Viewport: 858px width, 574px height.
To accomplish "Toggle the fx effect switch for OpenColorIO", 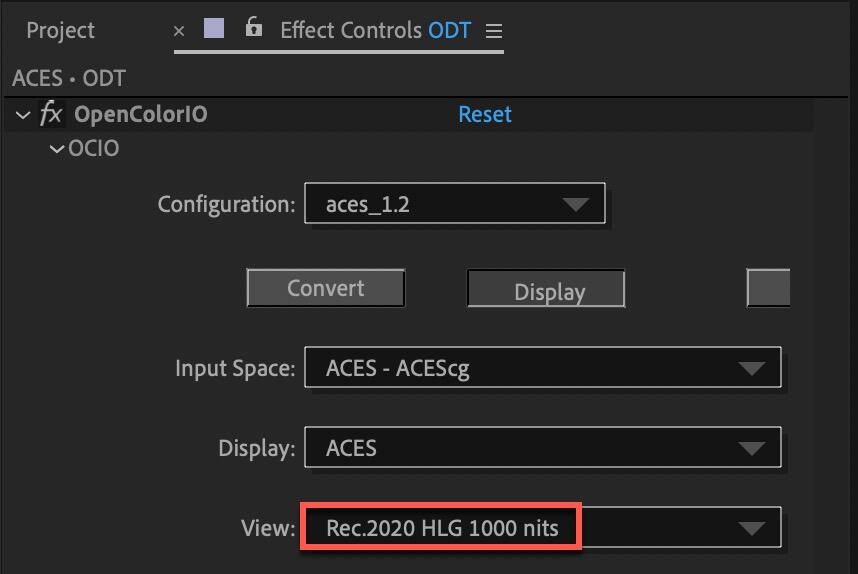I will coord(51,114).
